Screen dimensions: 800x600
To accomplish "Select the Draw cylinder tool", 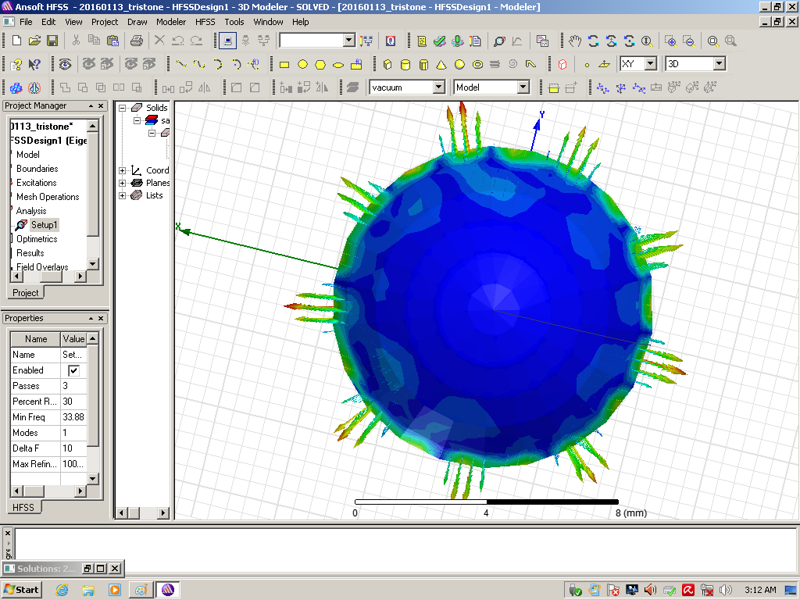I will pos(405,64).
